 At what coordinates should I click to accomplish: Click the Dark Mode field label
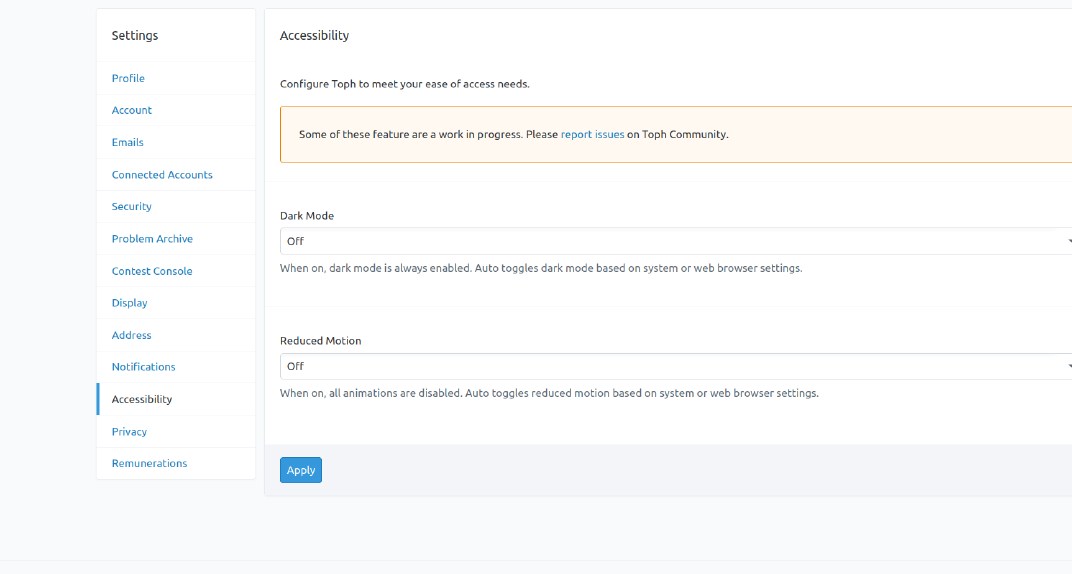coord(307,216)
